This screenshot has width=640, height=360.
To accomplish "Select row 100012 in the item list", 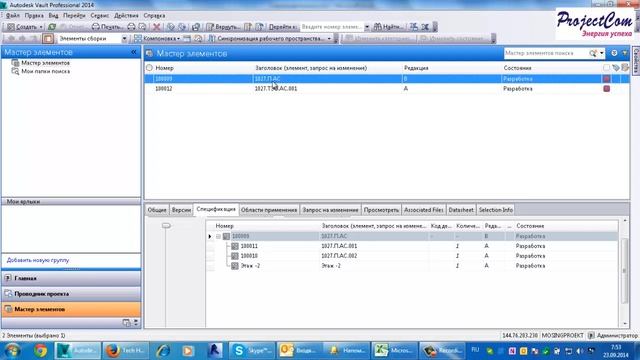I will [387, 89].
